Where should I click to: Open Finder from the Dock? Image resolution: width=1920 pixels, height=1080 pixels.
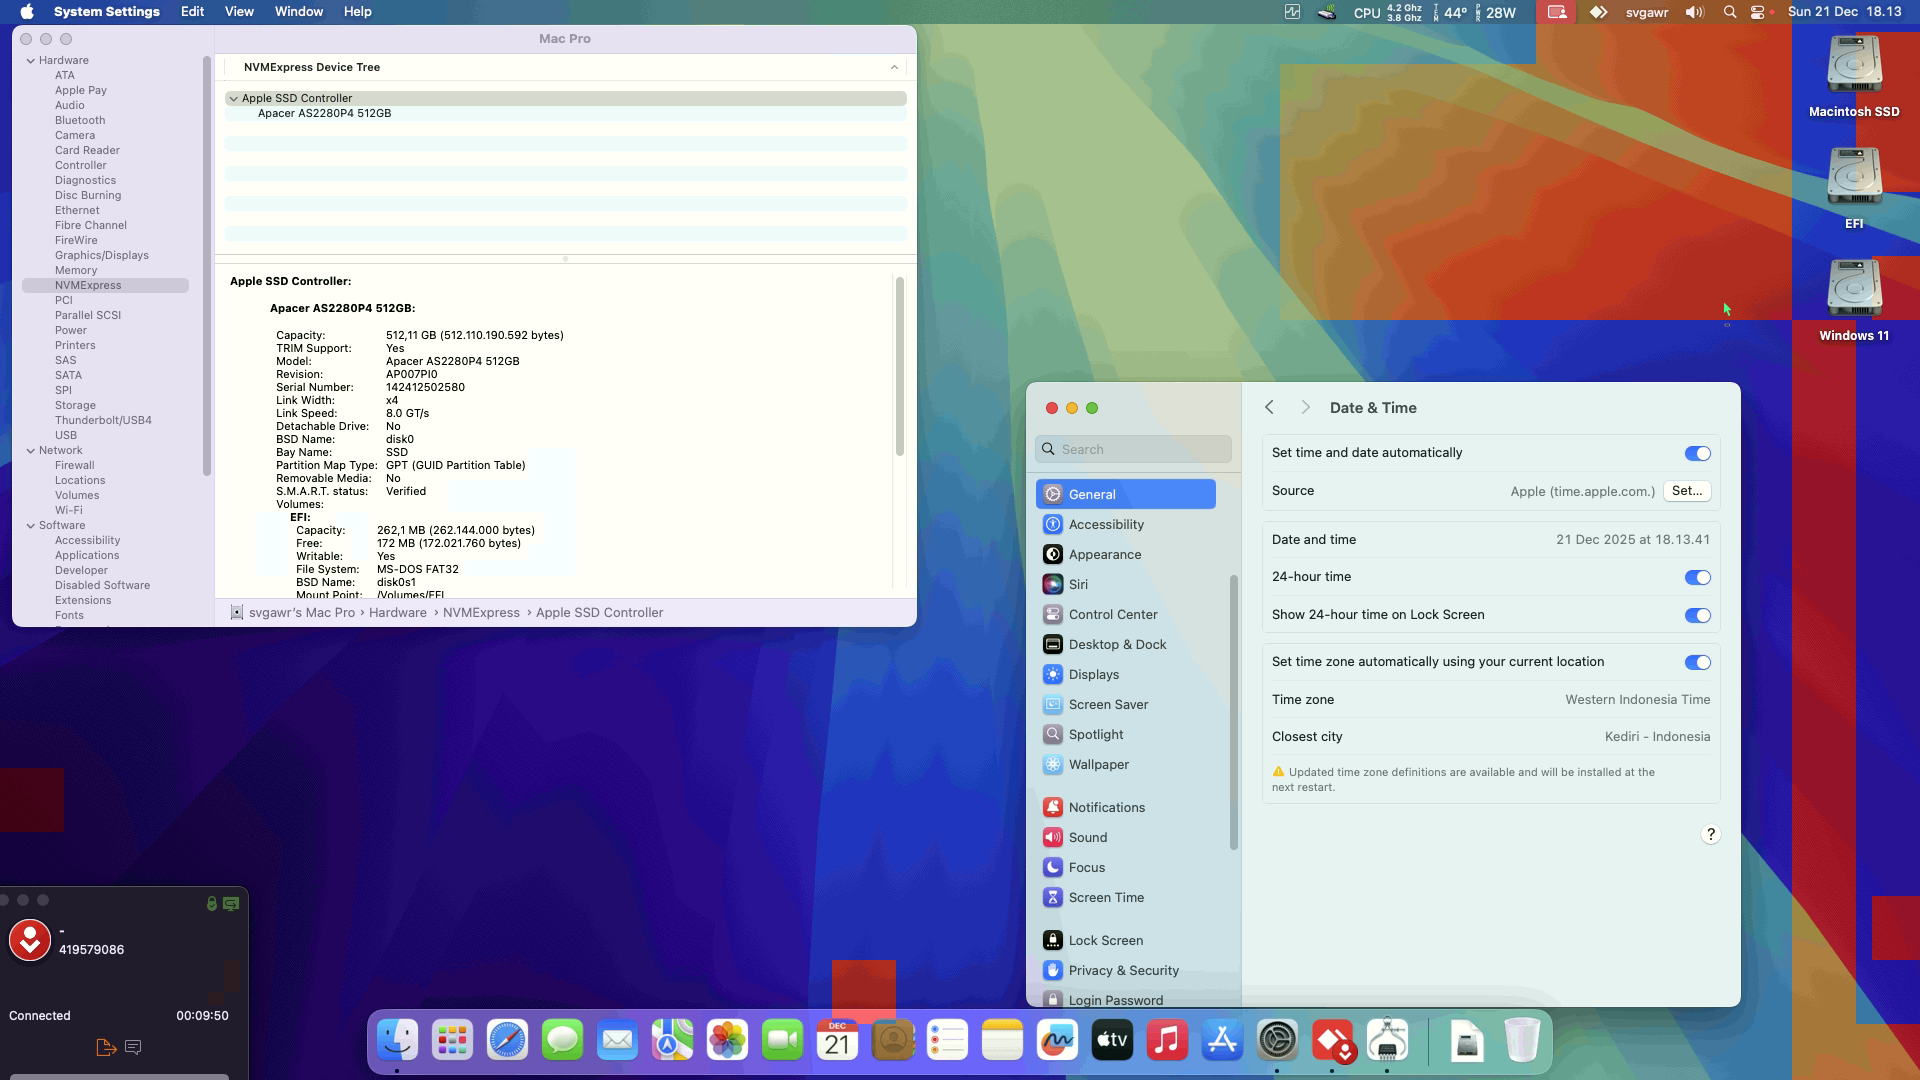397,1041
